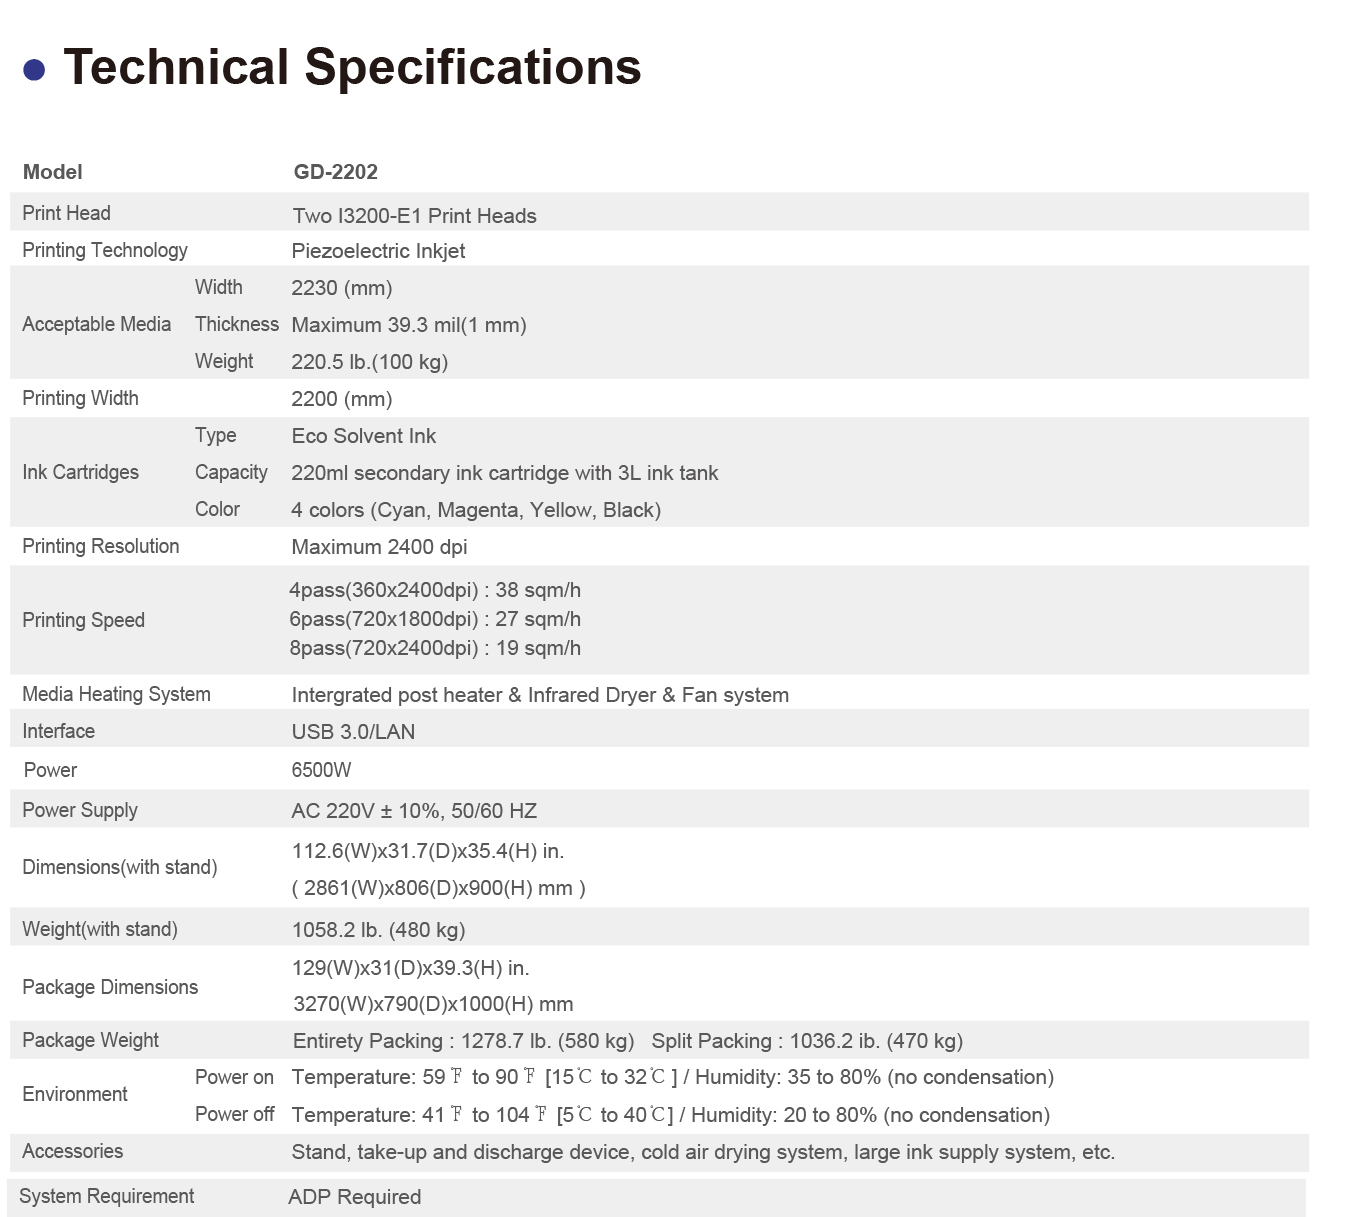Screen dimensions: 1359x1217
Task: Select the GD-2202 model name
Action: pyautogui.click(x=335, y=172)
